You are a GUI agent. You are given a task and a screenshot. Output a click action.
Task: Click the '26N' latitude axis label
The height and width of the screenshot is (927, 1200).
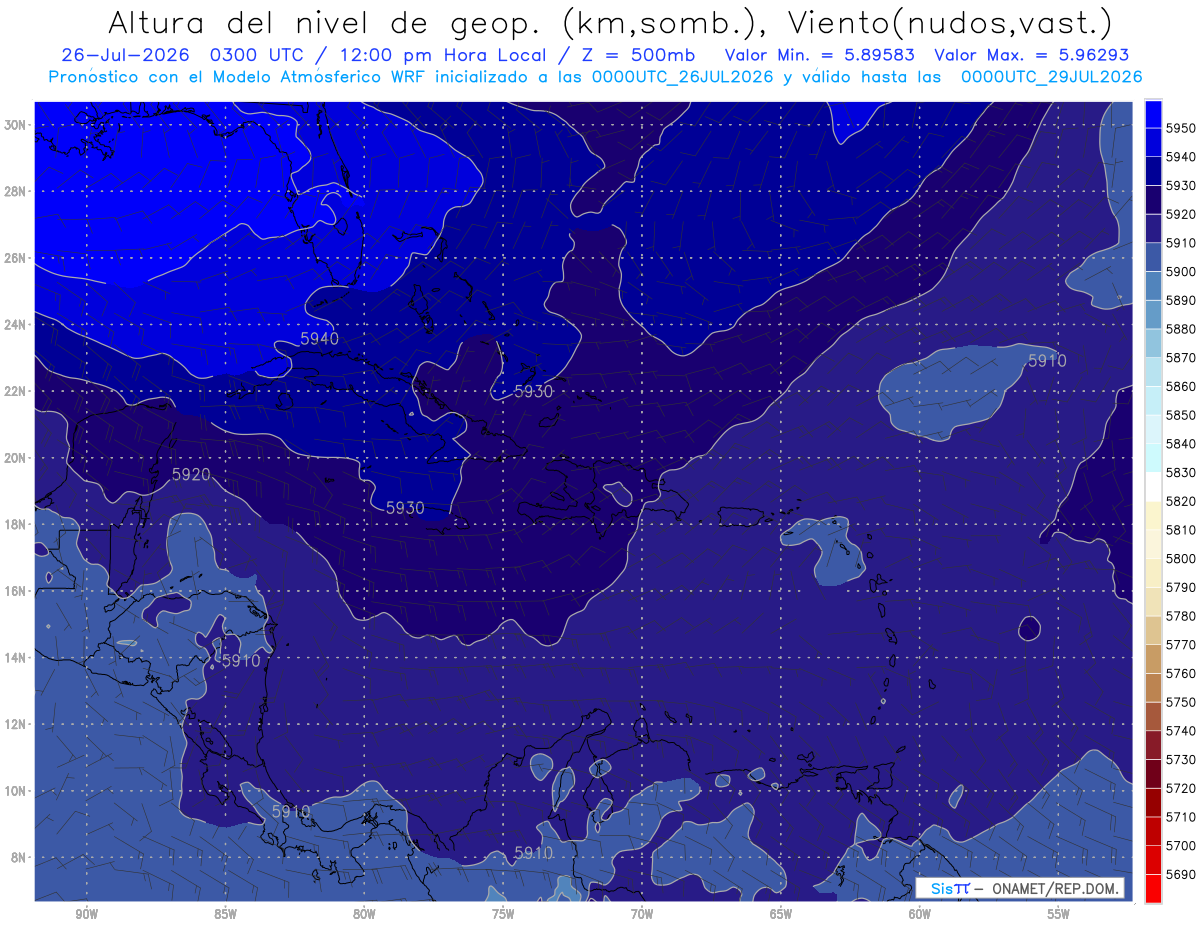click(16, 258)
